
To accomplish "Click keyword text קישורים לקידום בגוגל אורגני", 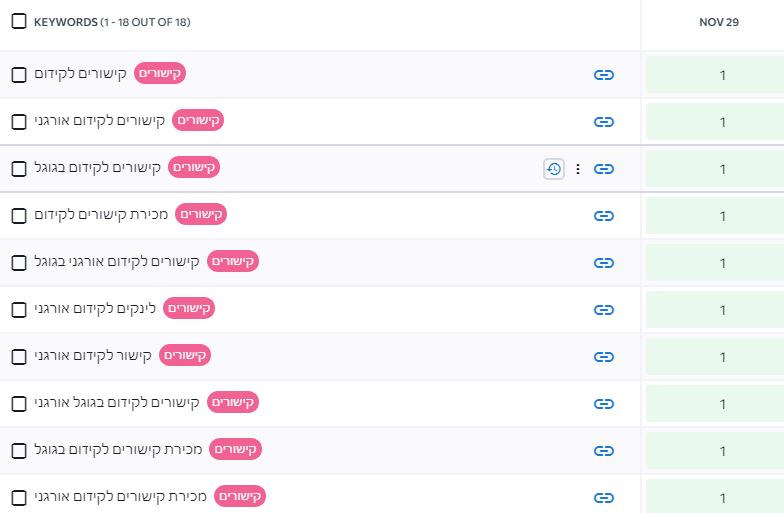I will tap(117, 402).
